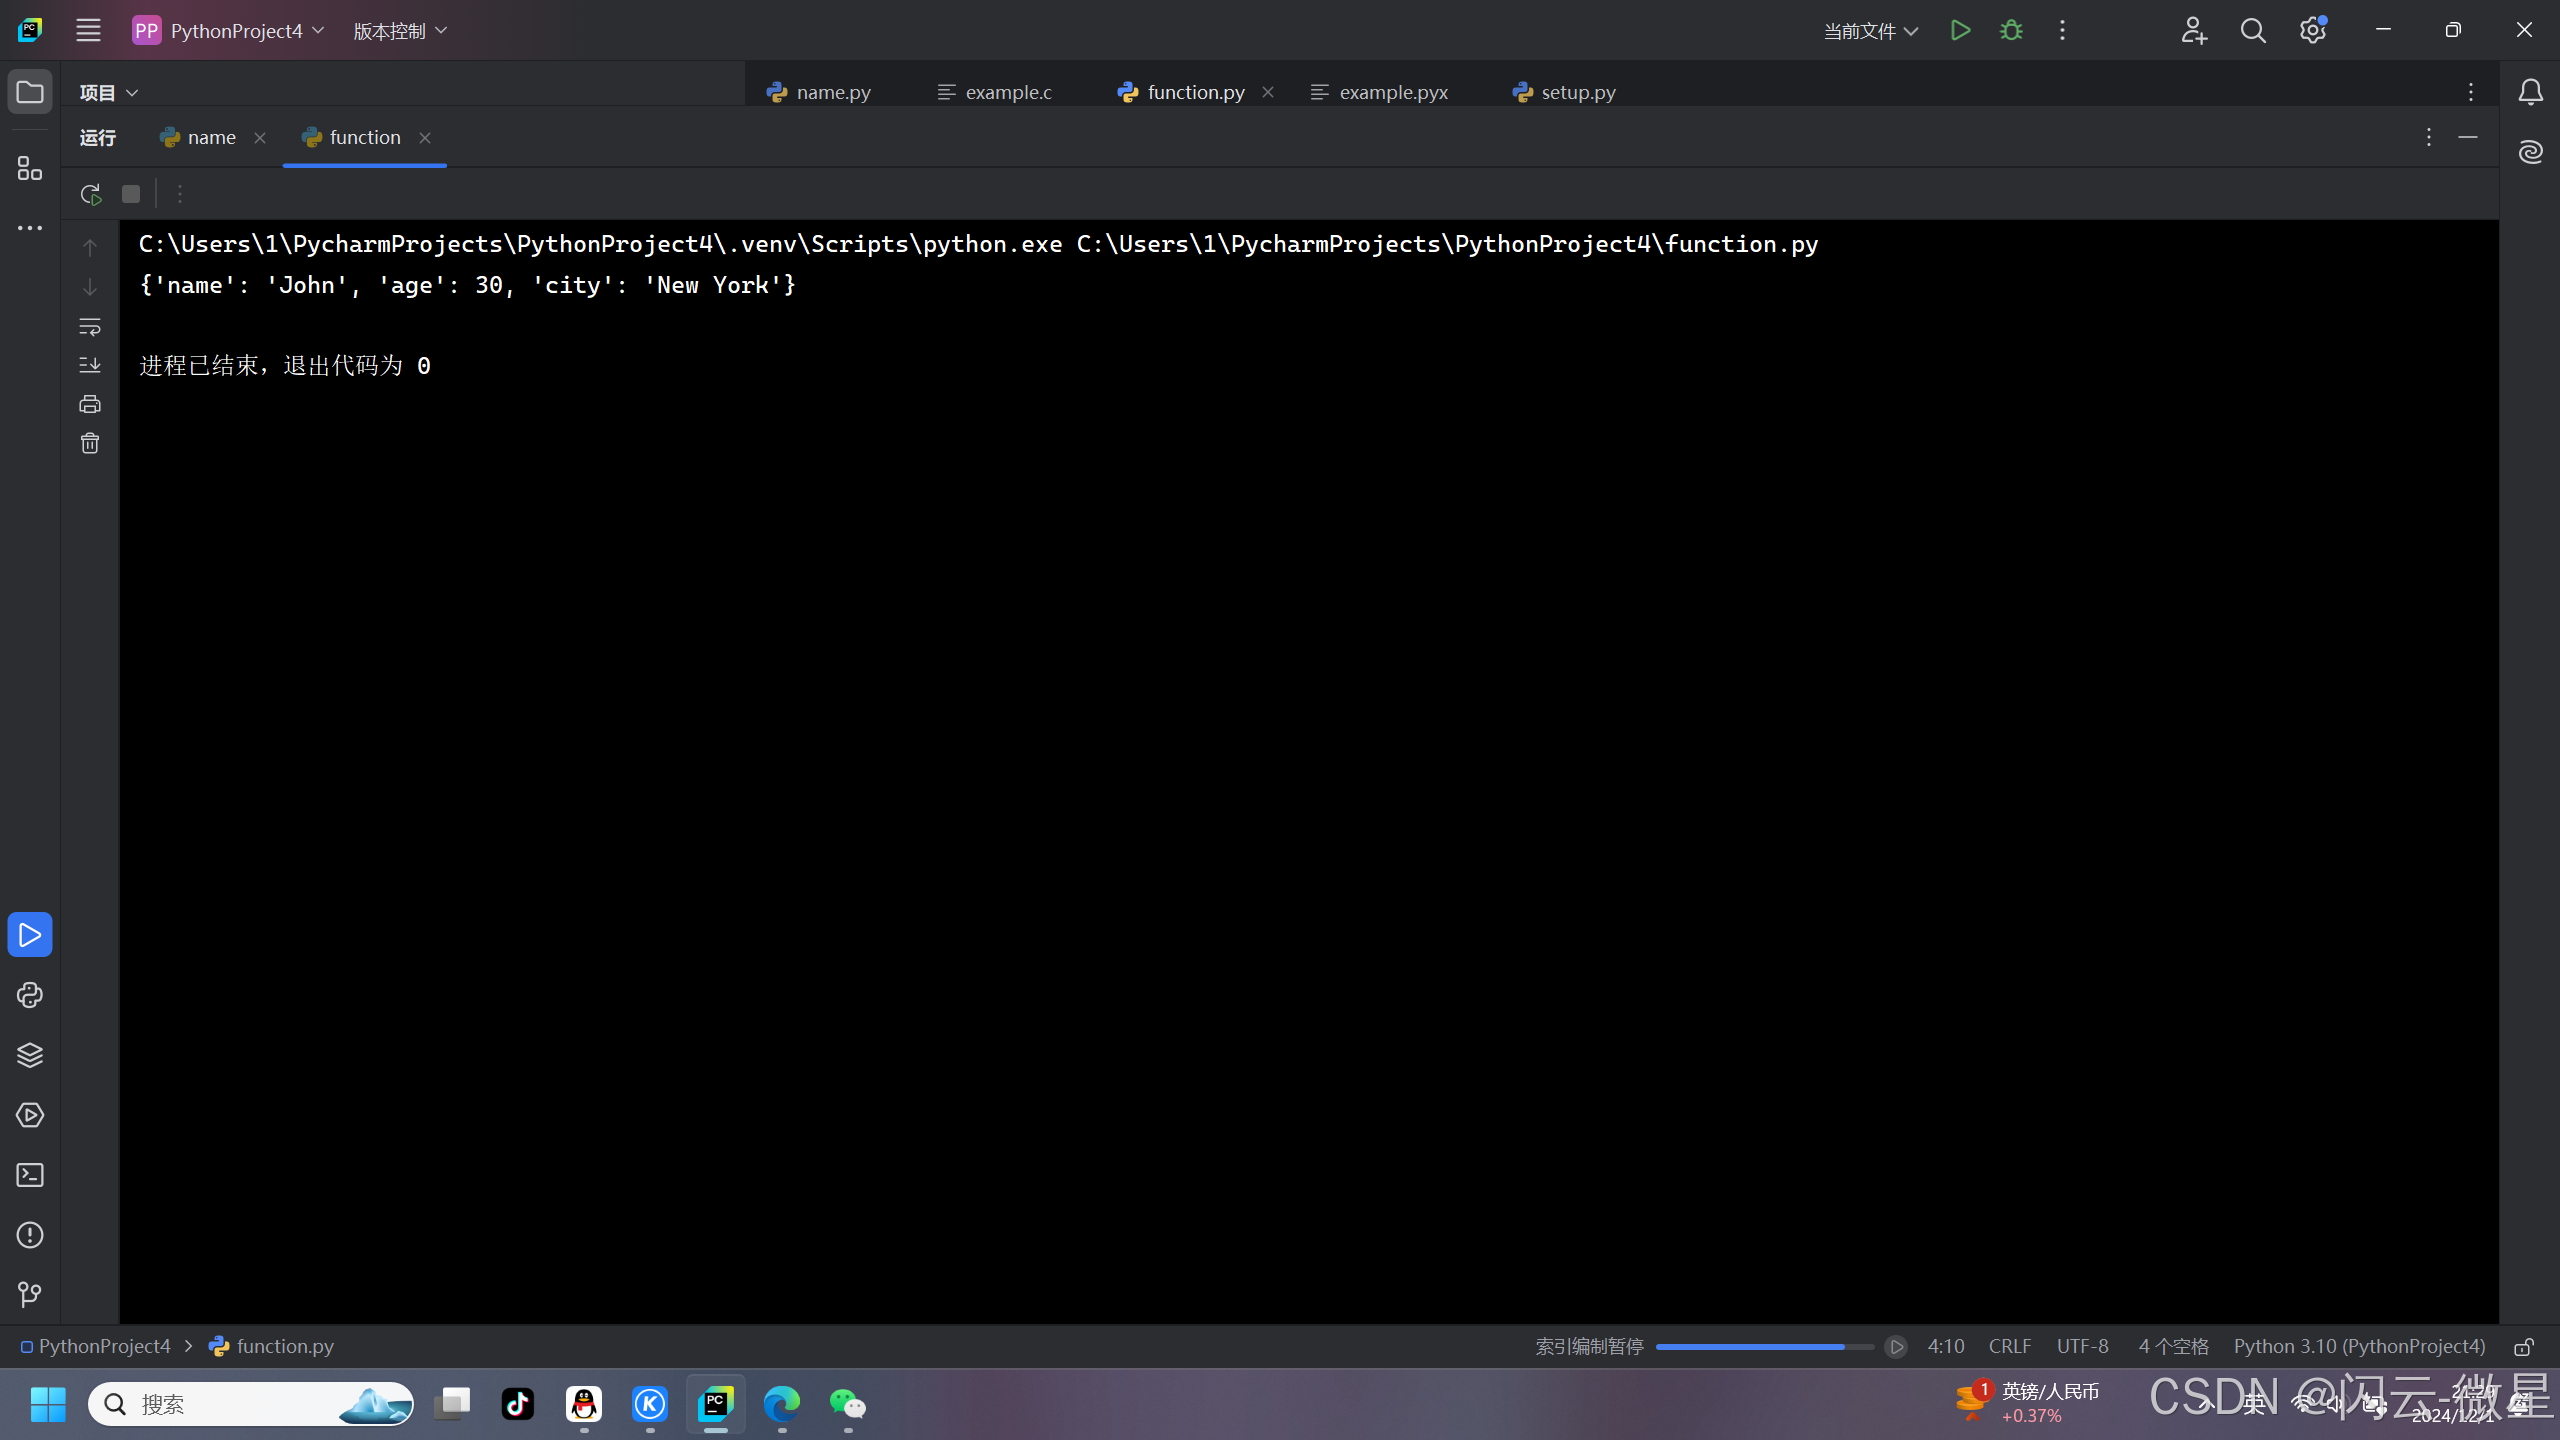
Task: Click 索引编制暂停 status text
Action: [1590, 1346]
